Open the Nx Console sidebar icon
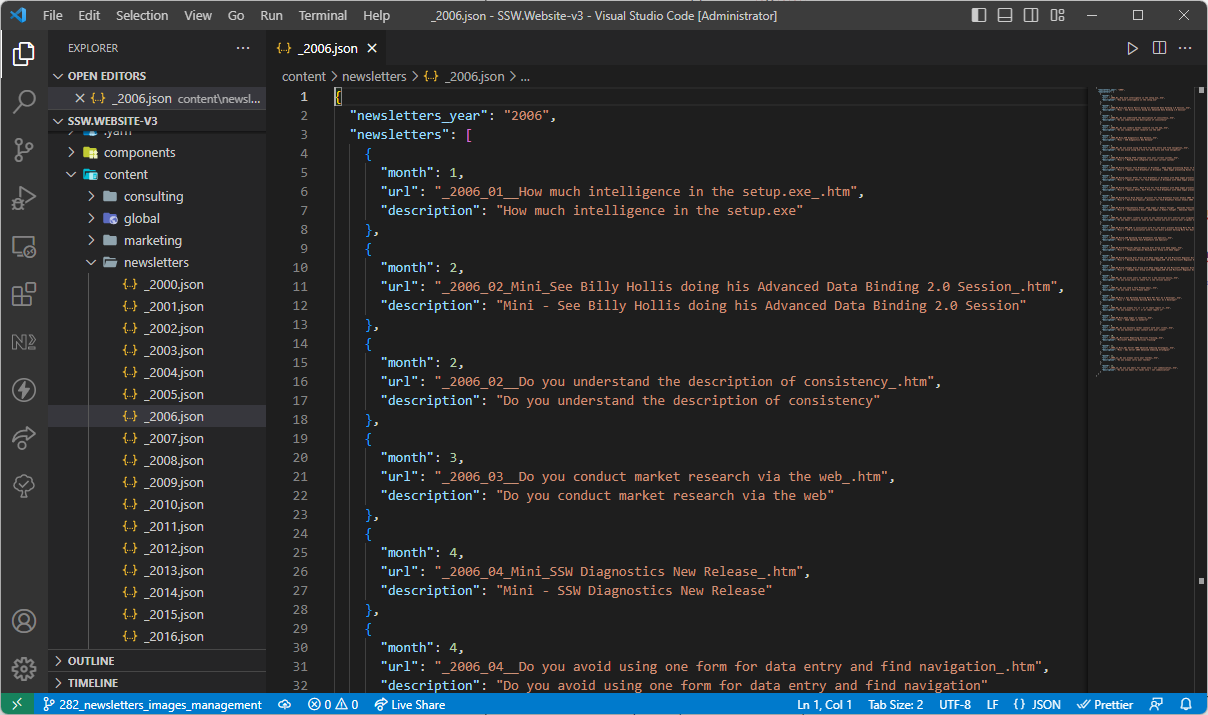Screen dimensions: 1208x715 pos(24,342)
